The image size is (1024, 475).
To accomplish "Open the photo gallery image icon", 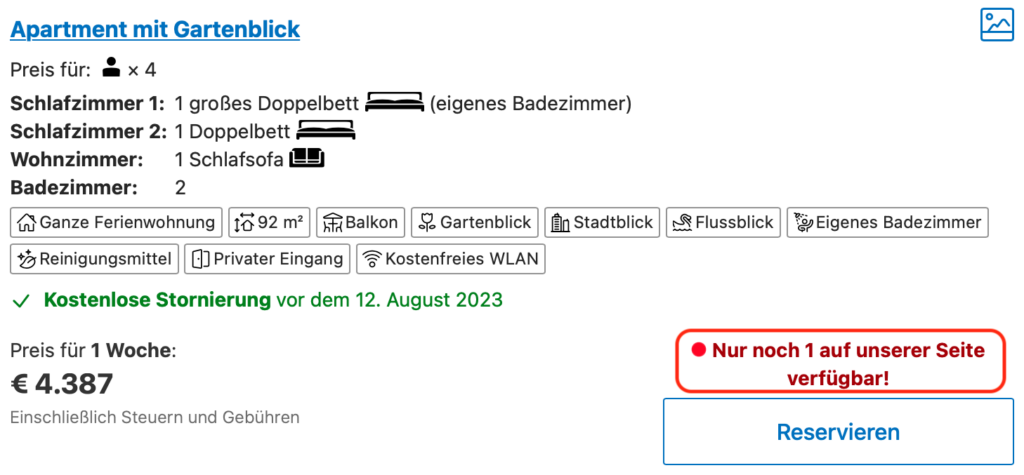I will 997,25.
